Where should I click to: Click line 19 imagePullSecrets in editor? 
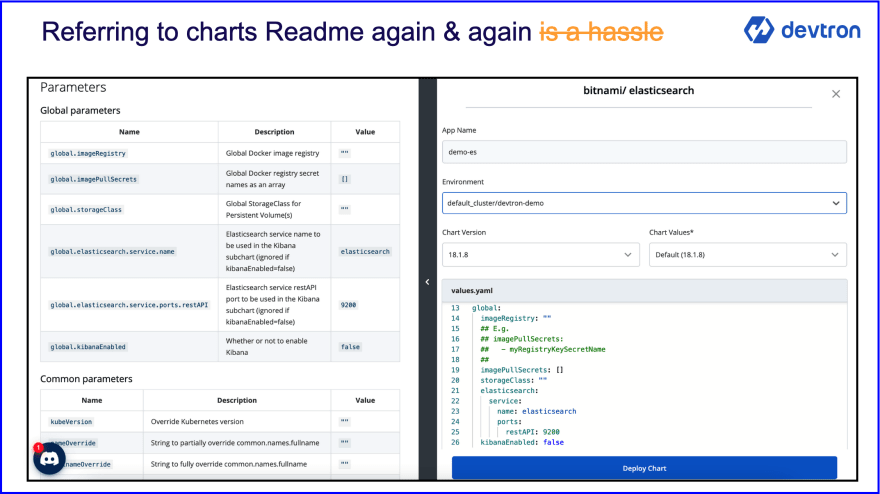pyautogui.click(x=521, y=370)
